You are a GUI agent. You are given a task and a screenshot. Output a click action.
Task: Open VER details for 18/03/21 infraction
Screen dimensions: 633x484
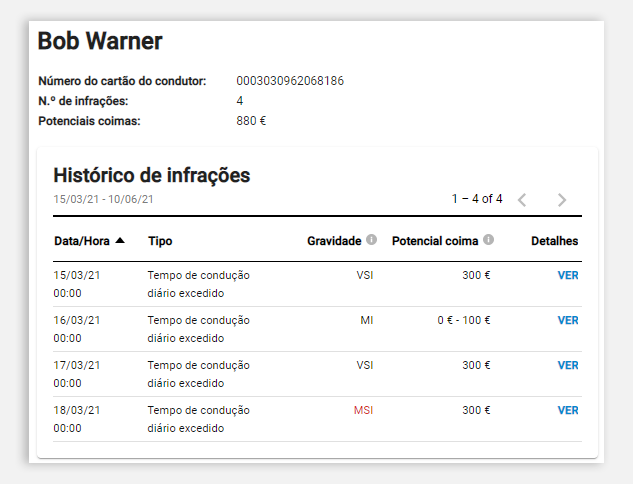pos(568,411)
